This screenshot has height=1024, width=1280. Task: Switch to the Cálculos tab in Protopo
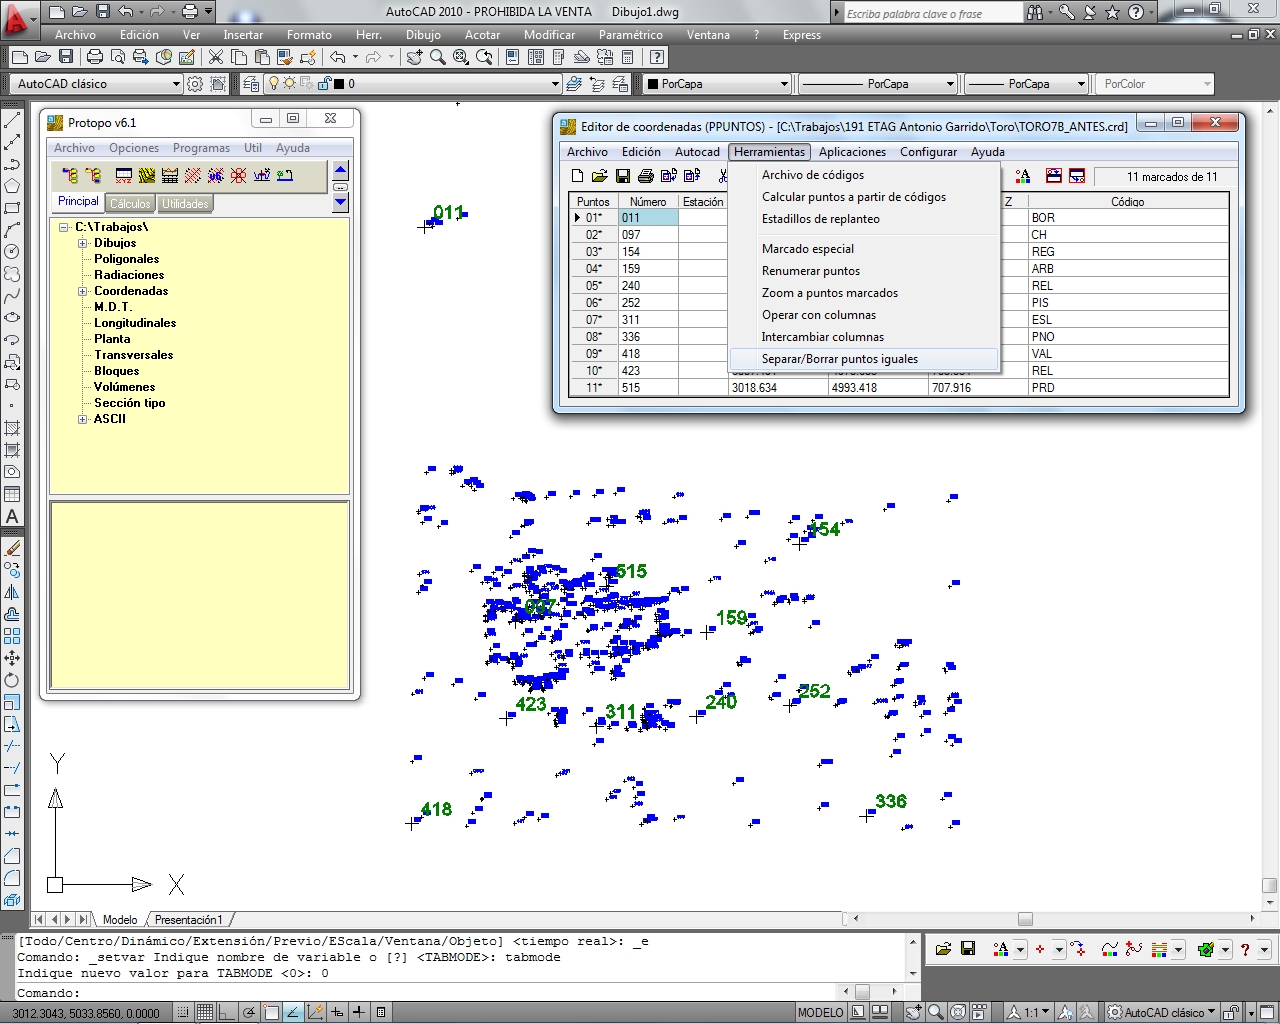(x=130, y=204)
